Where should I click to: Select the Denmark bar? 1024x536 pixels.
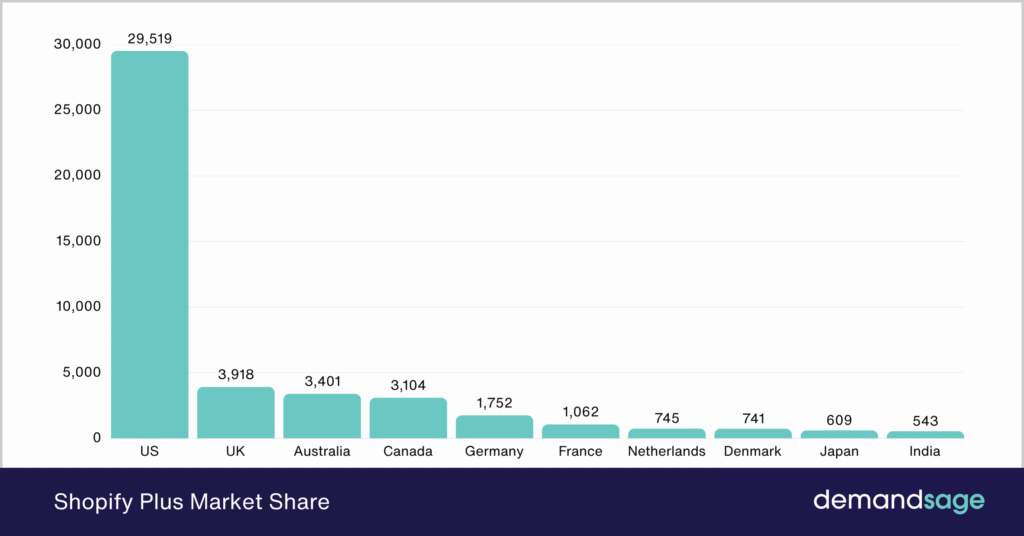coord(753,434)
